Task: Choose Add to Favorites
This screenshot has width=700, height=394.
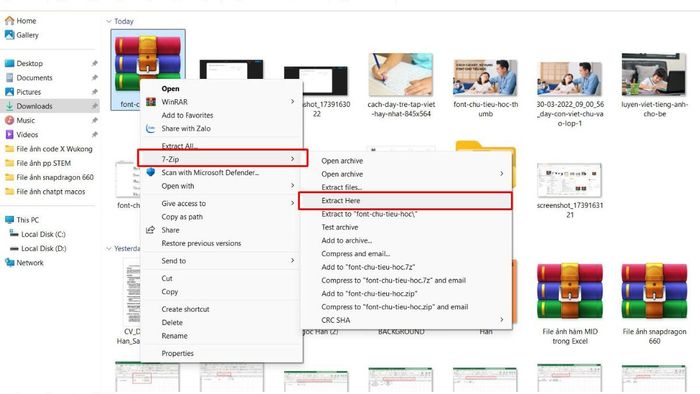Action: click(x=187, y=115)
